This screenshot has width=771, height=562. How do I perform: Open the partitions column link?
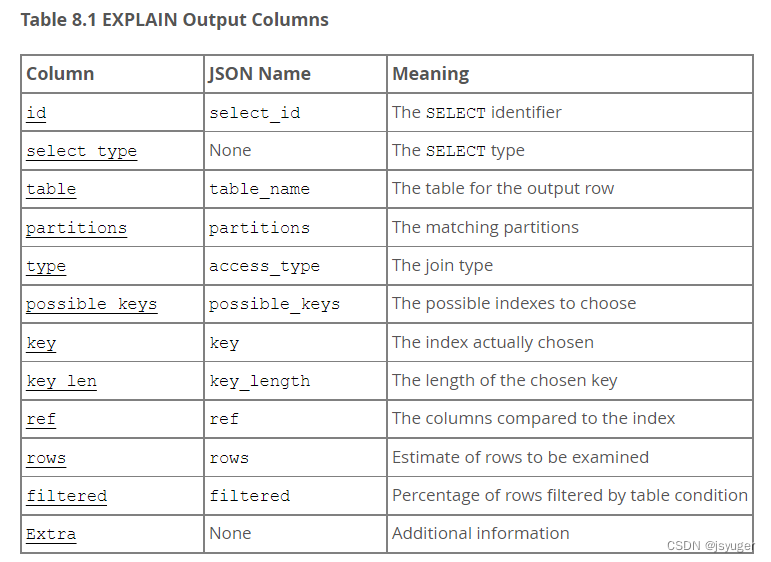coord(76,228)
